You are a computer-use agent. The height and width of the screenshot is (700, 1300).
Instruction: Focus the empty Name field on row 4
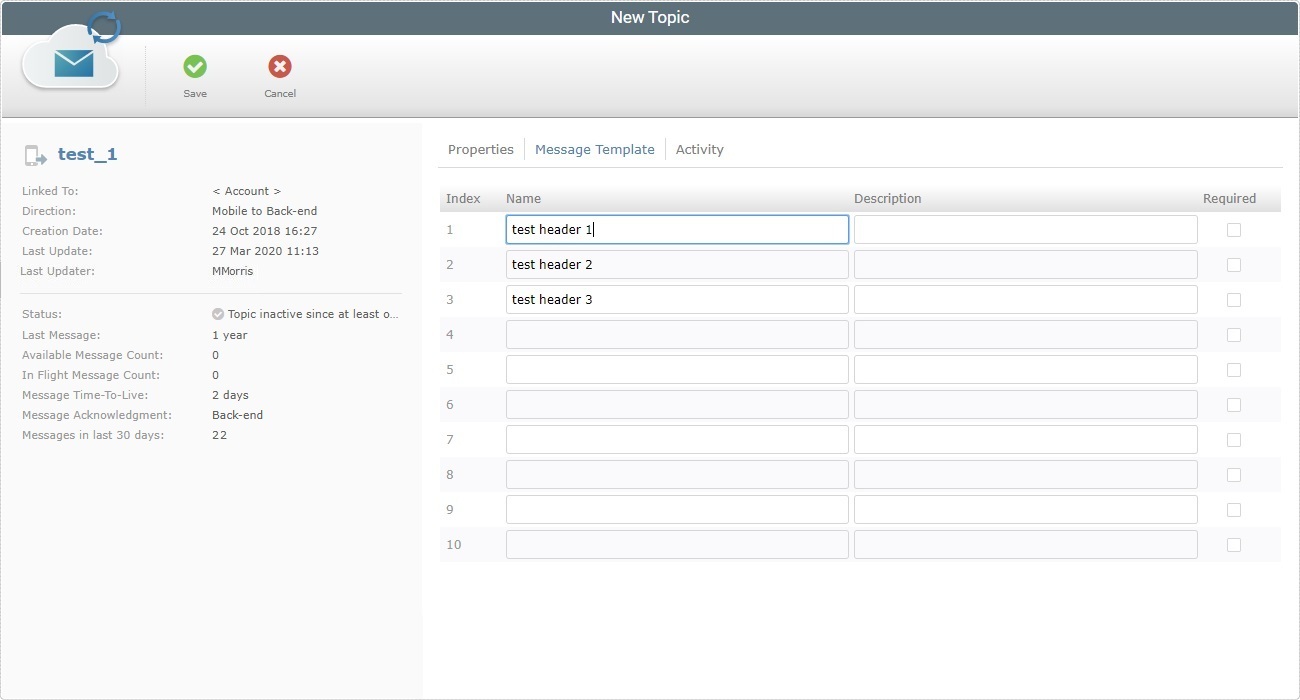tap(676, 334)
